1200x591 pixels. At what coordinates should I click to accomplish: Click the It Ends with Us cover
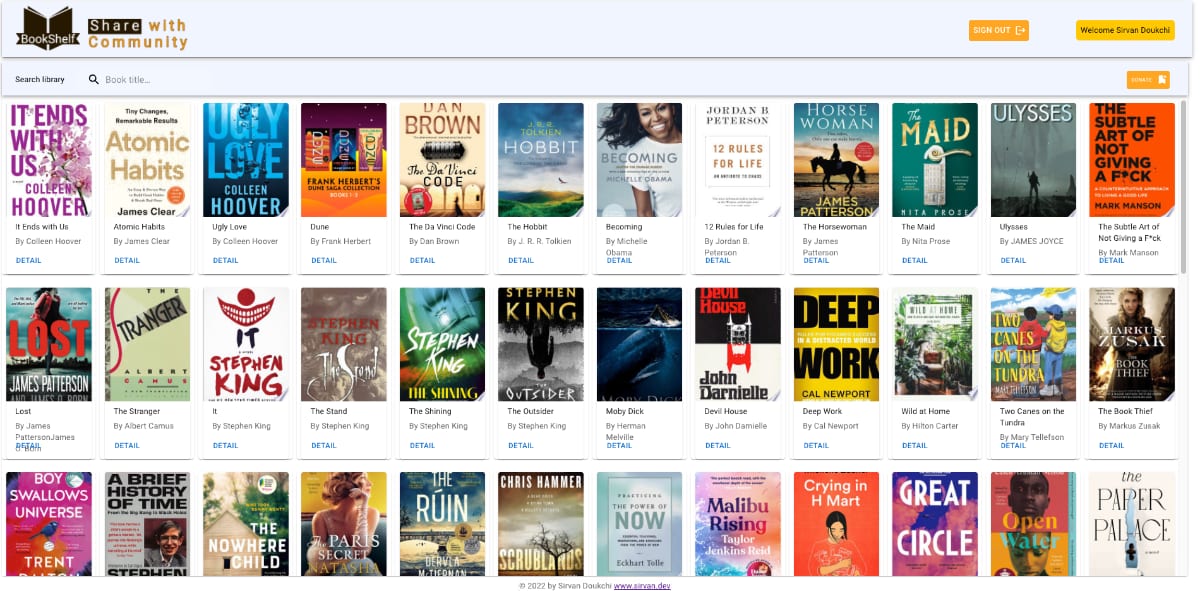[49, 160]
